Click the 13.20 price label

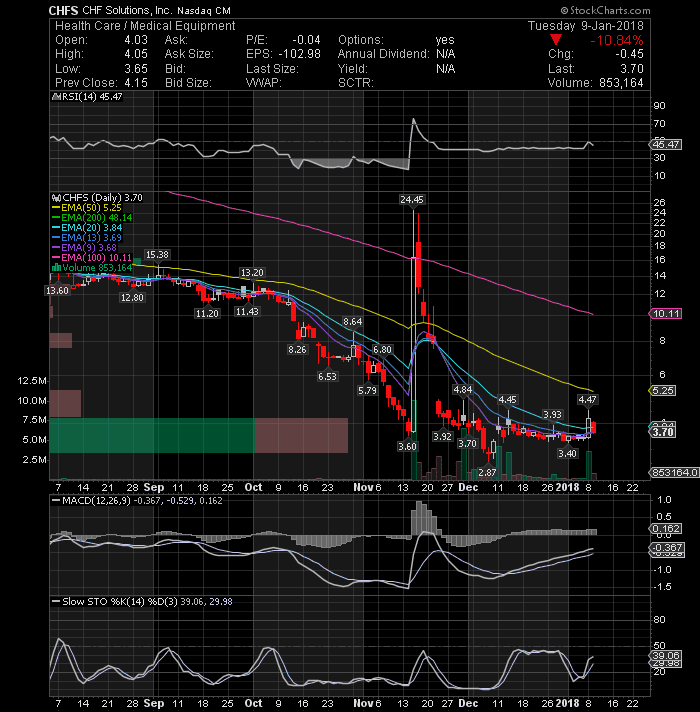[252, 272]
